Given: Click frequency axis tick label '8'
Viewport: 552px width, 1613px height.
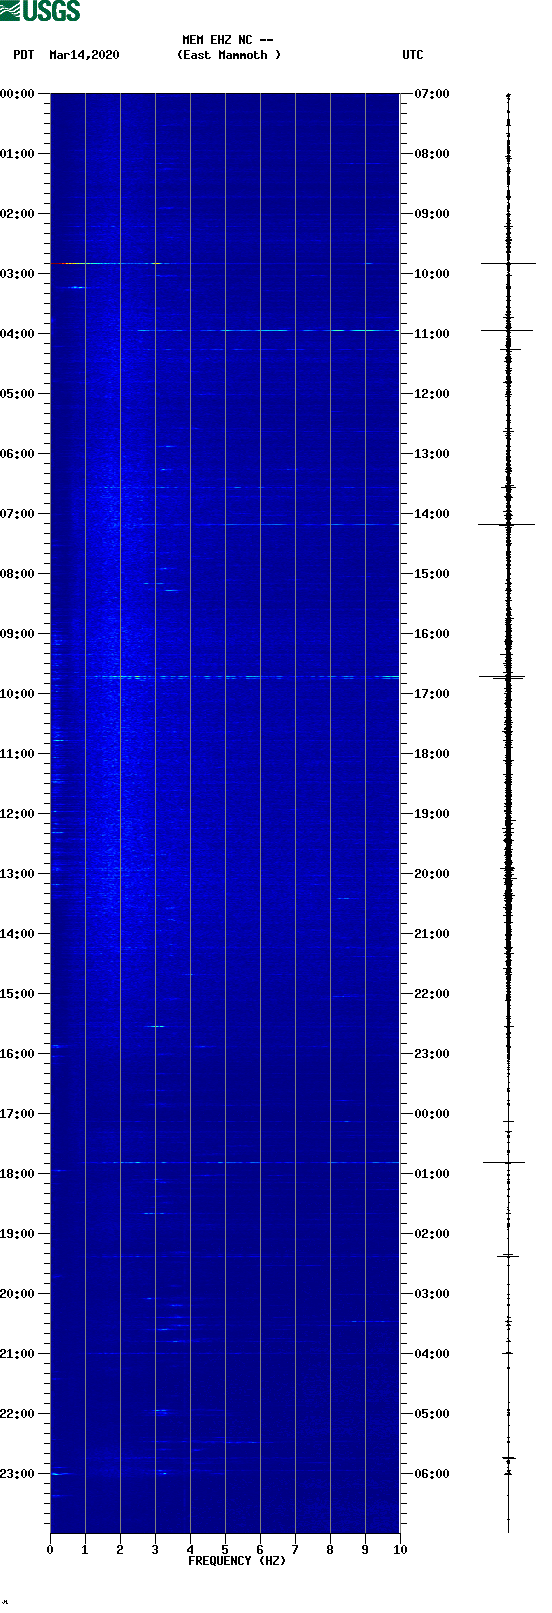Looking at the screenshot, I should click(330, 1550).
